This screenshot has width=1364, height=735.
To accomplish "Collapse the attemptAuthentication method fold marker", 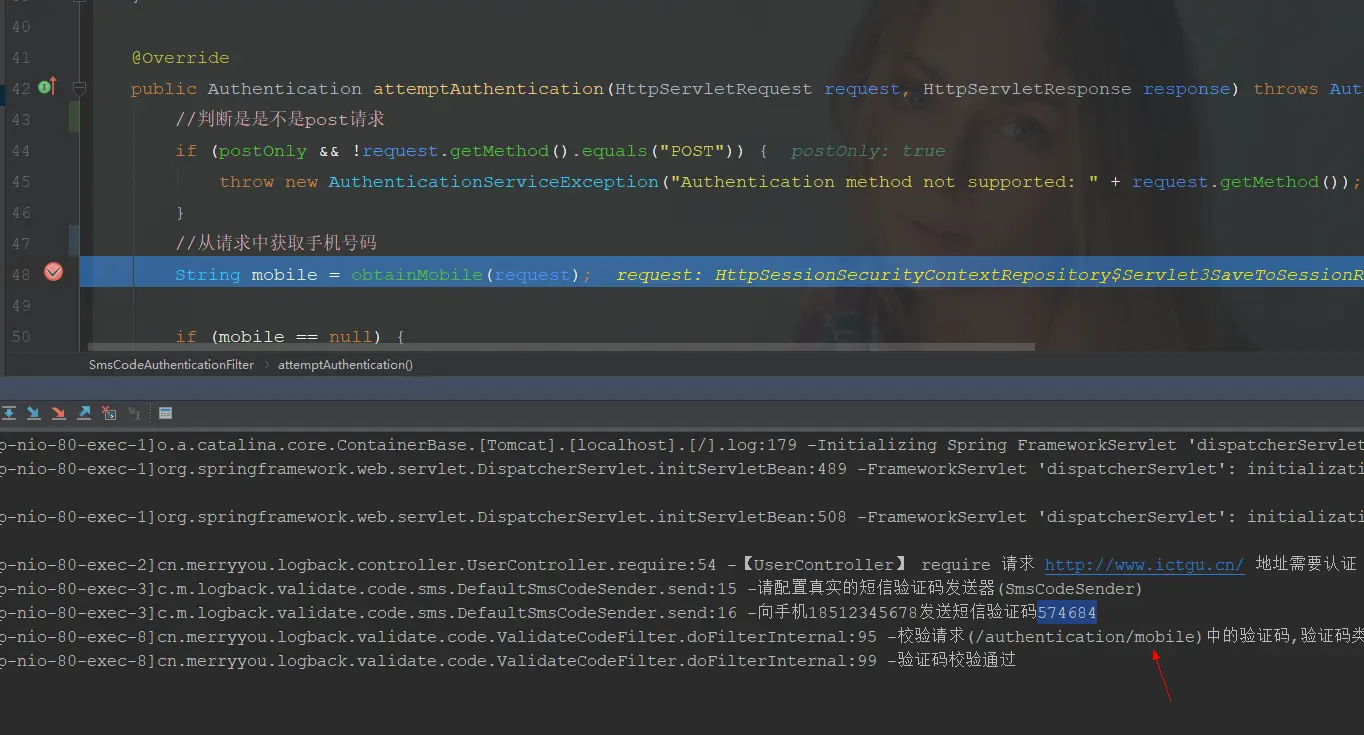I will pyautogui.click(x=79, y=89).
